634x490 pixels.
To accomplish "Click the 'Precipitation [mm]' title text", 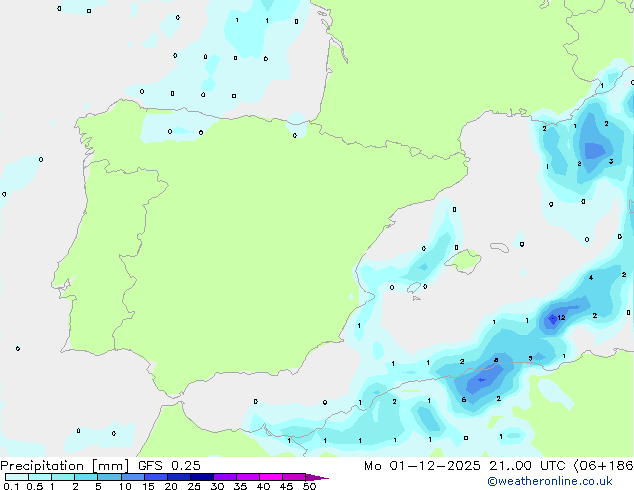I will tap(65, 466).
